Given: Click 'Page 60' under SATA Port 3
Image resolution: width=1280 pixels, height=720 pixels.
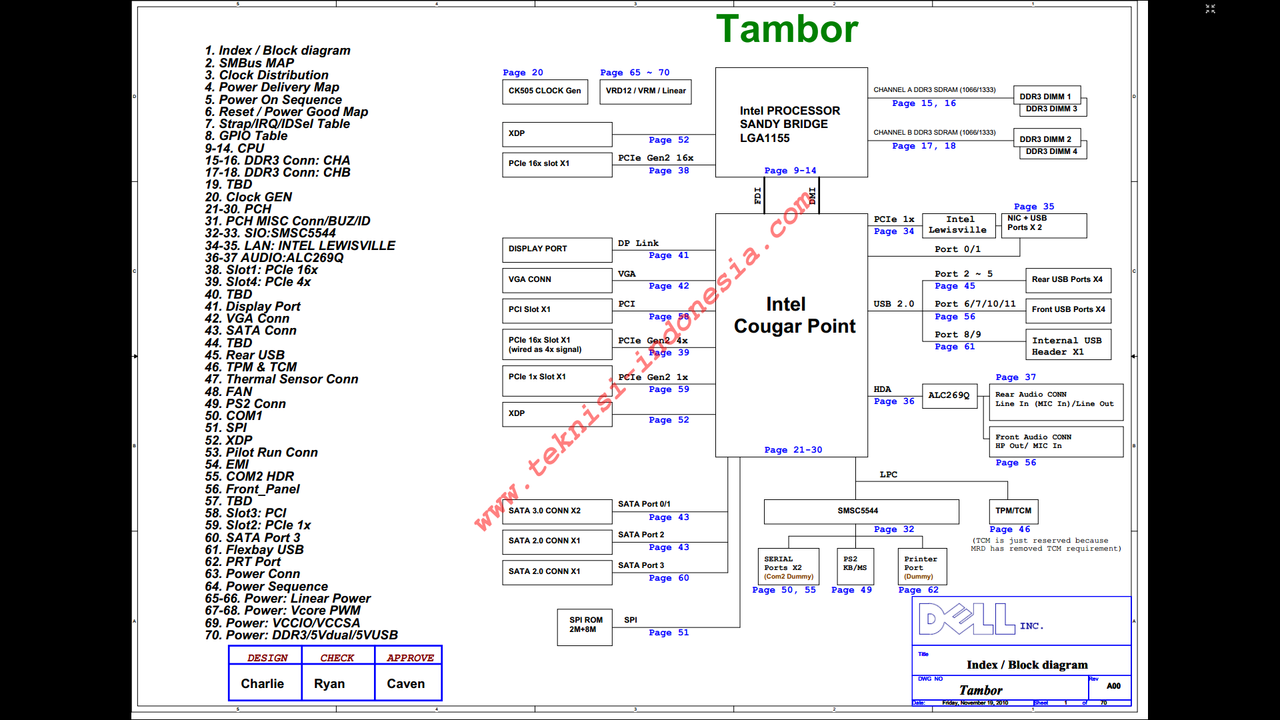Looking at the screenshot, I should pos(669,578).
